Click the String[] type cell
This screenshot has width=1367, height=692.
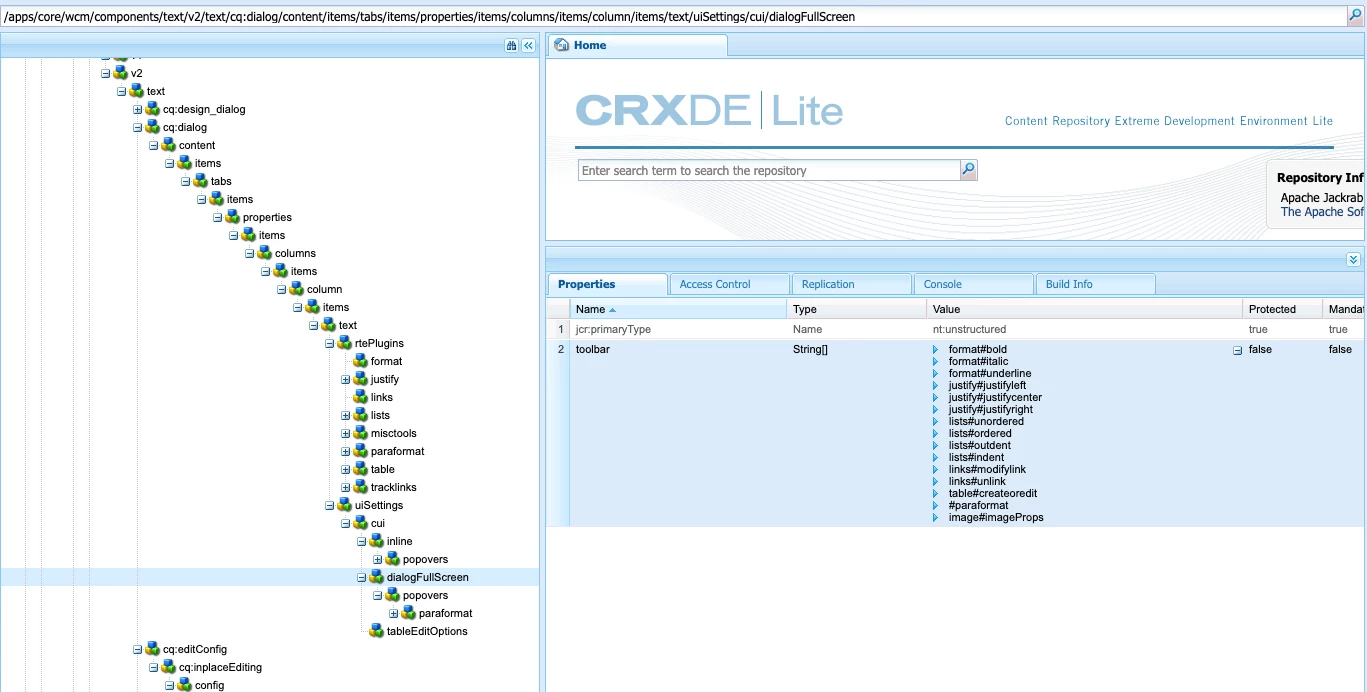pyautogui.click(x=810, y=349)
